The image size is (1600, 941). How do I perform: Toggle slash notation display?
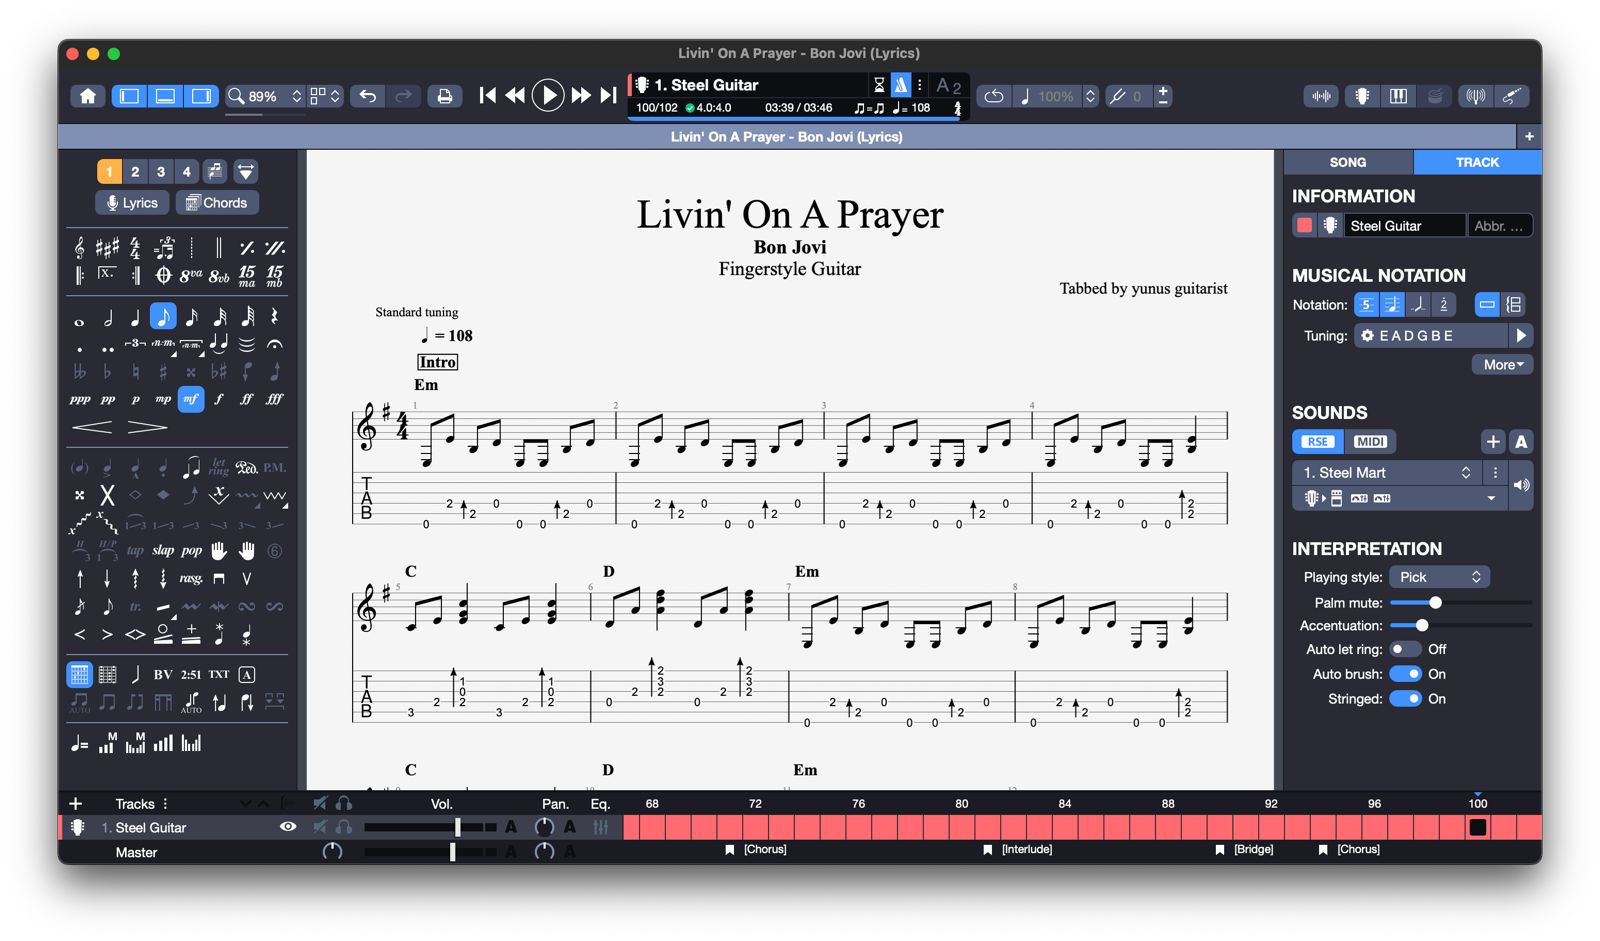(1418, 304)
